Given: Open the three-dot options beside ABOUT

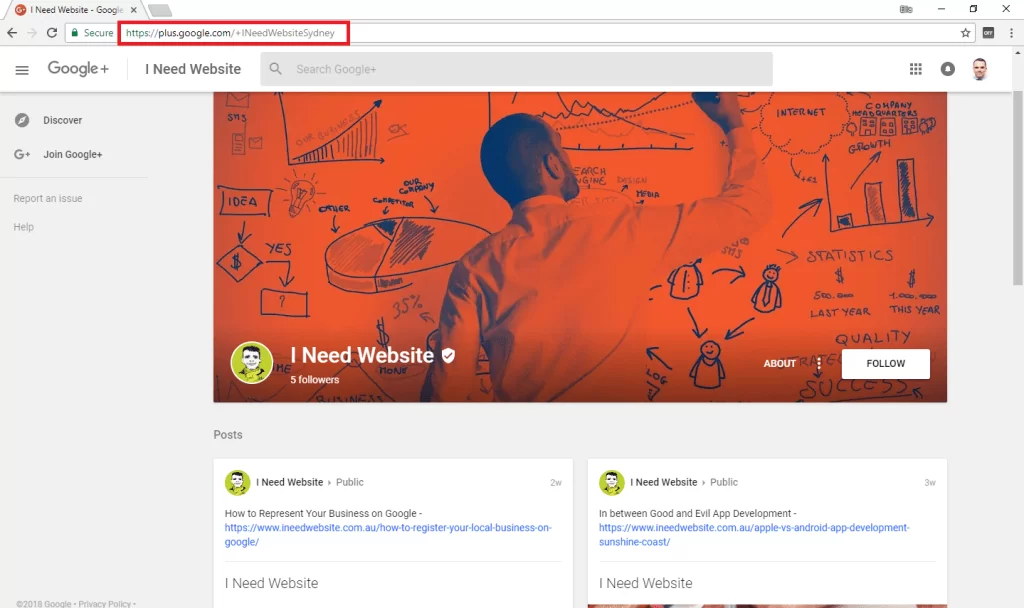Looking at the screenshot, I should pos(819,364).
